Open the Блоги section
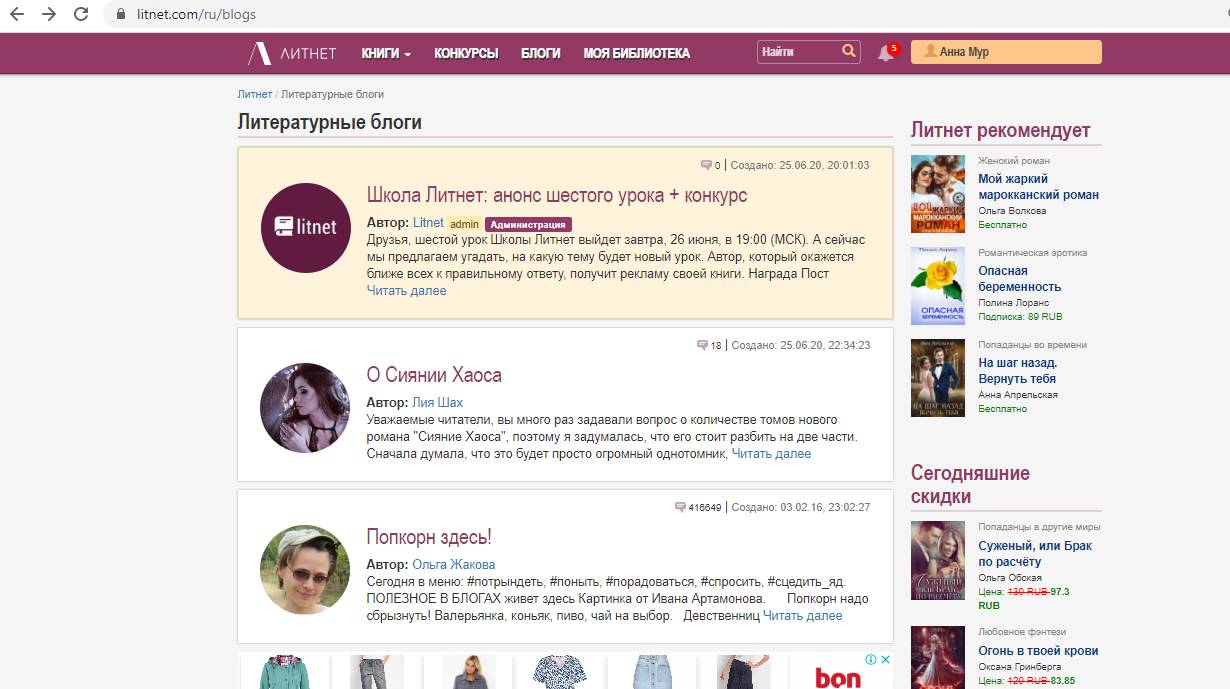Image resolution: width=1230 pixels, height=689 pixels. [540, 53]
